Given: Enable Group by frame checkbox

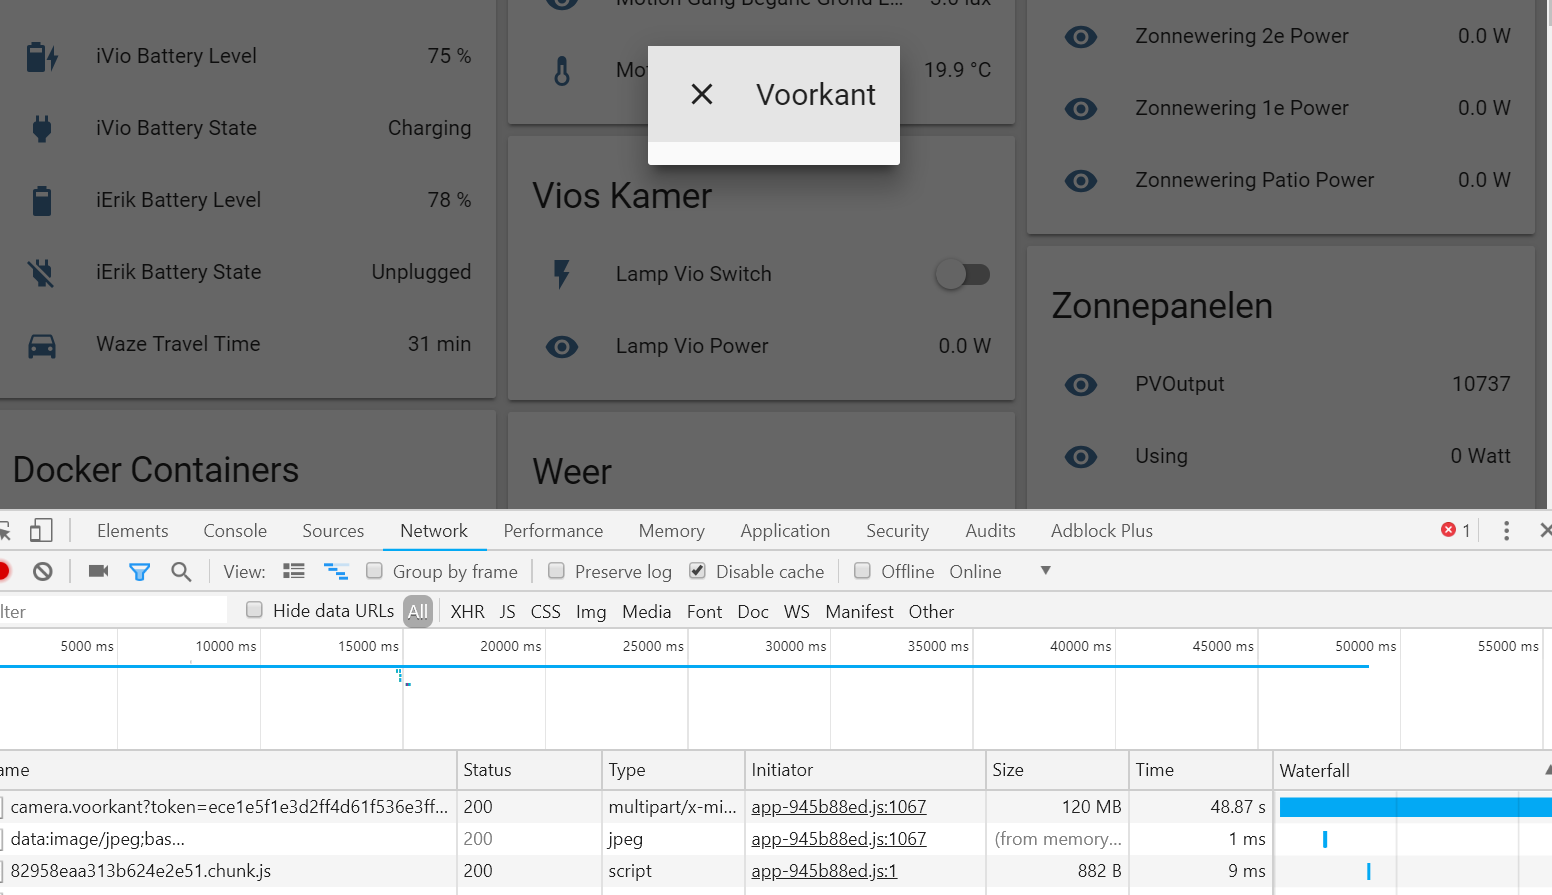Looking at the screenshot, I should [x=374, y=570].
